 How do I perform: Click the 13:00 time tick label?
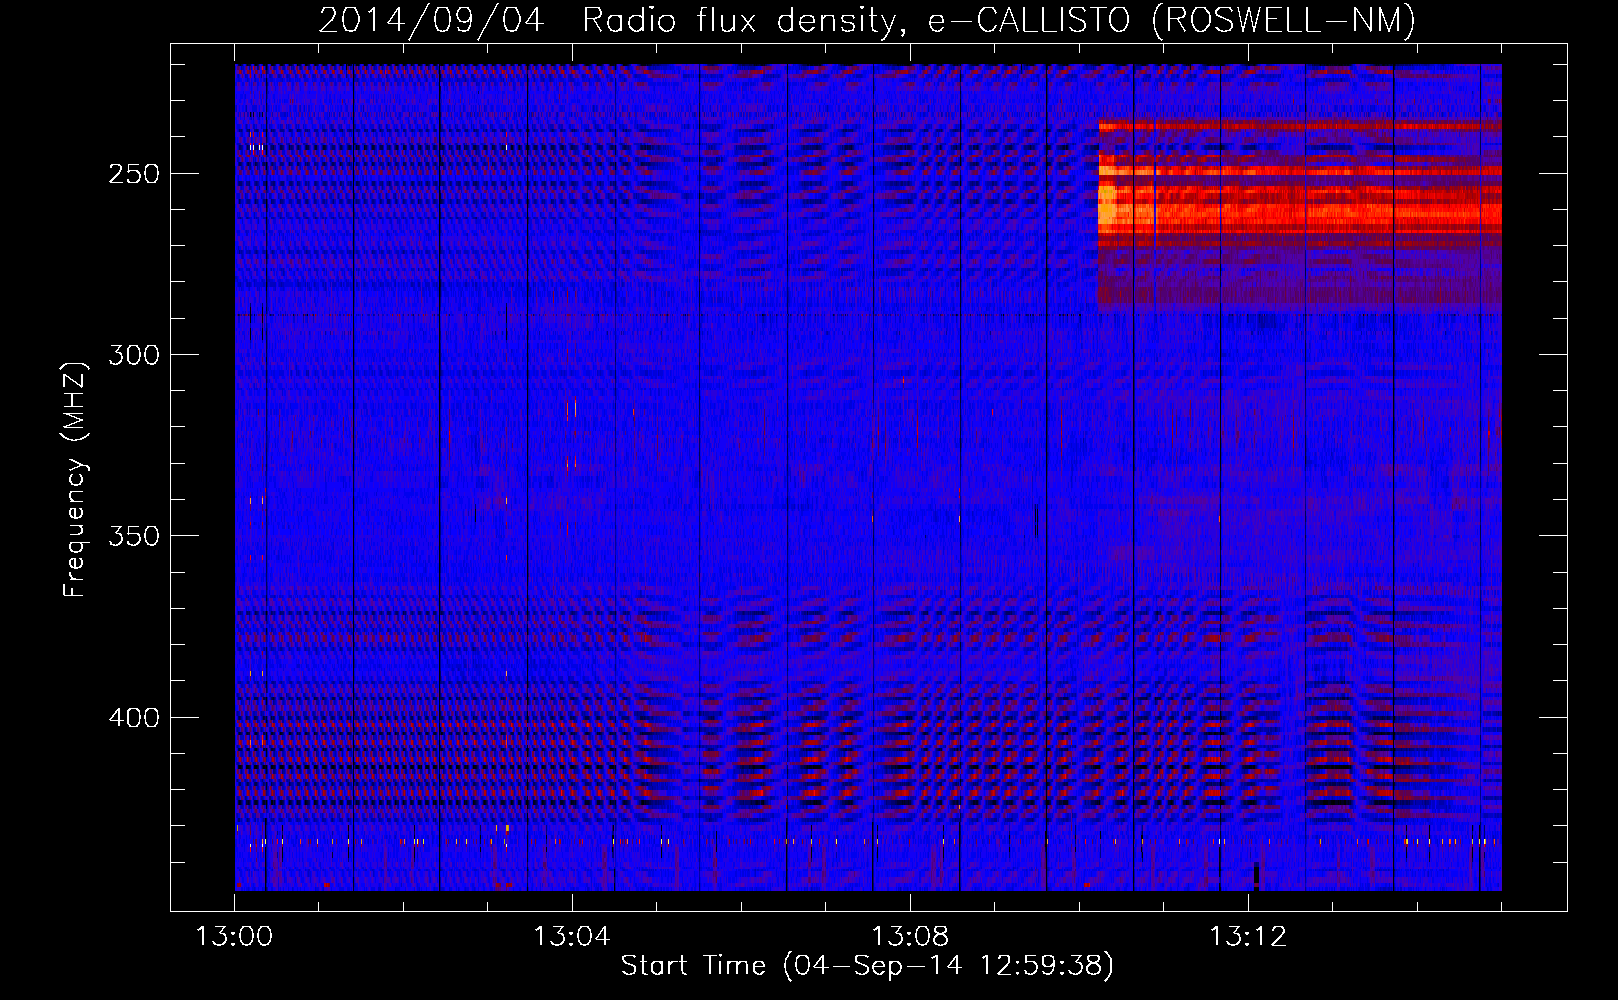tap(234, 937)
